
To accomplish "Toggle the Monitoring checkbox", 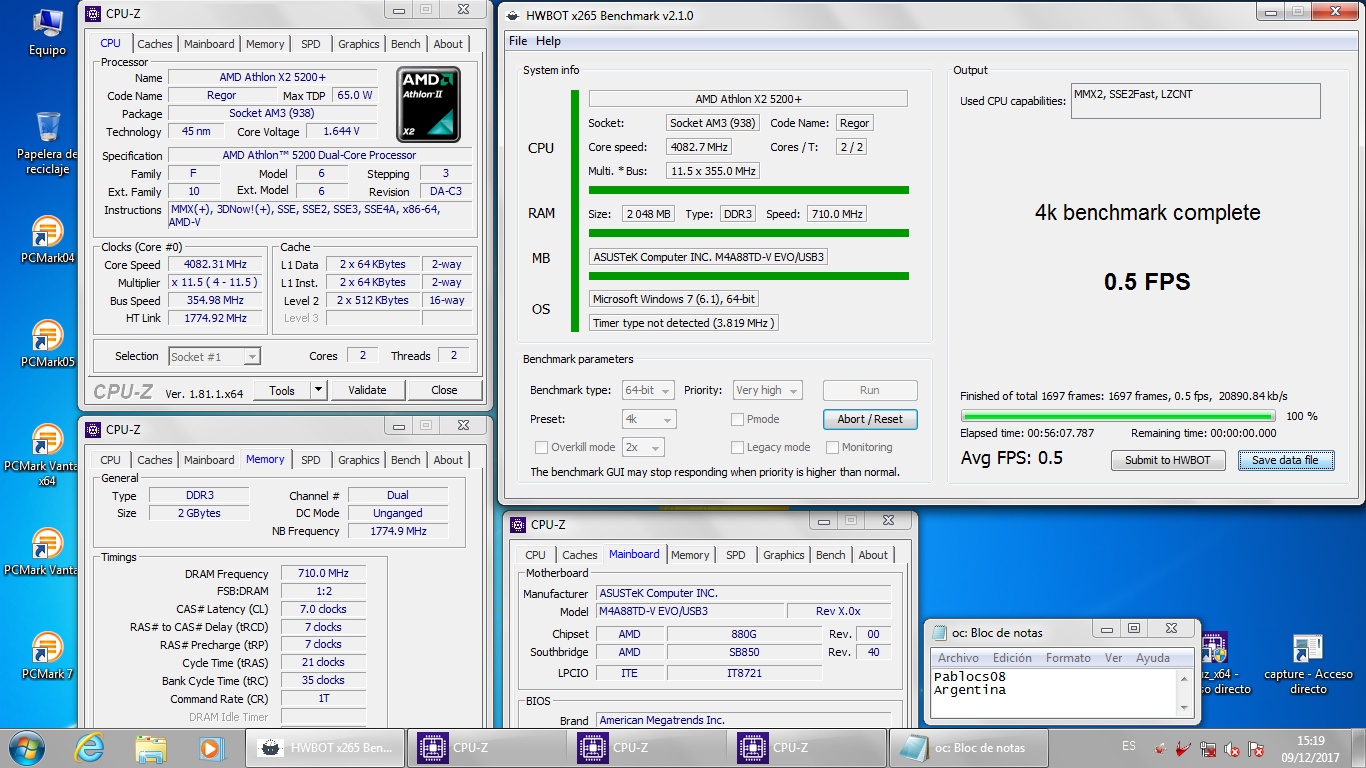I will 832,447.
